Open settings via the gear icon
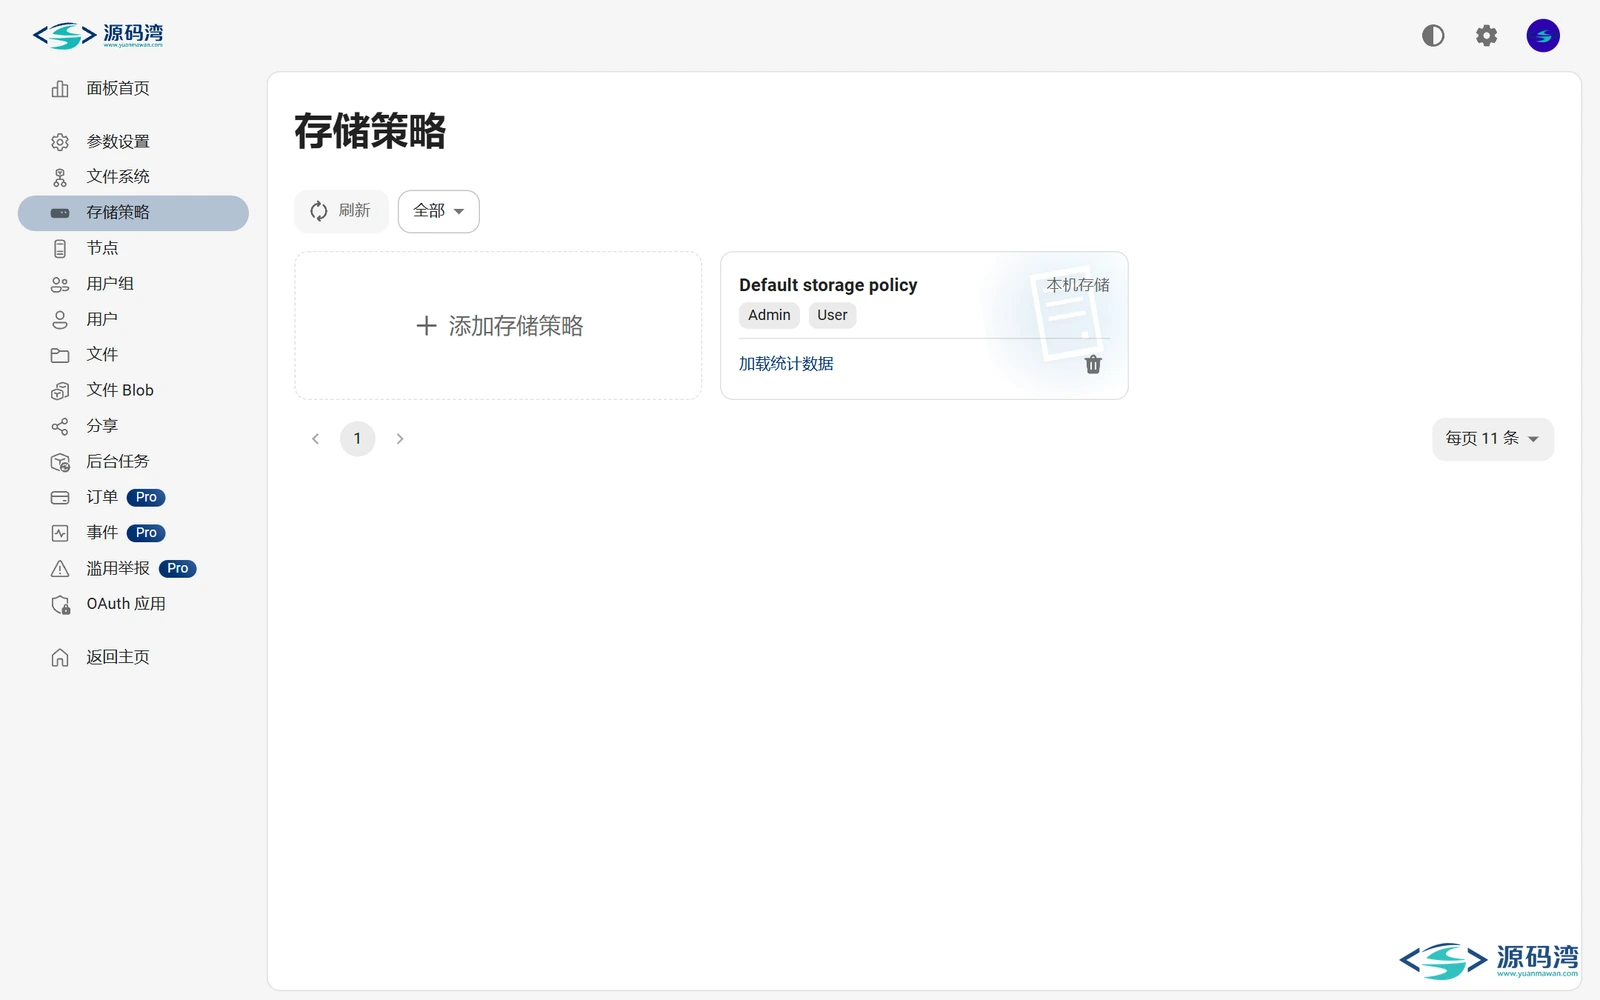 click(x=1487, y=36)
